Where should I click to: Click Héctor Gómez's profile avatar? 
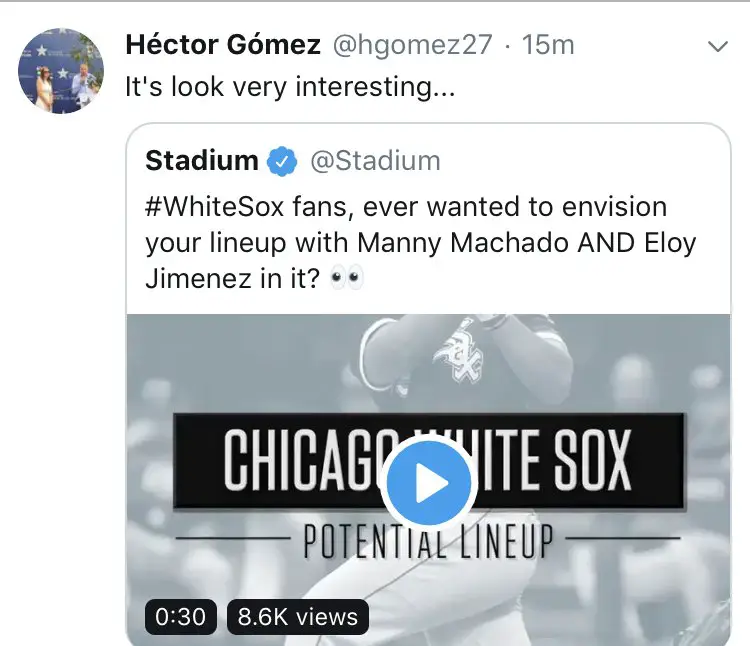[x=62, y=70]
